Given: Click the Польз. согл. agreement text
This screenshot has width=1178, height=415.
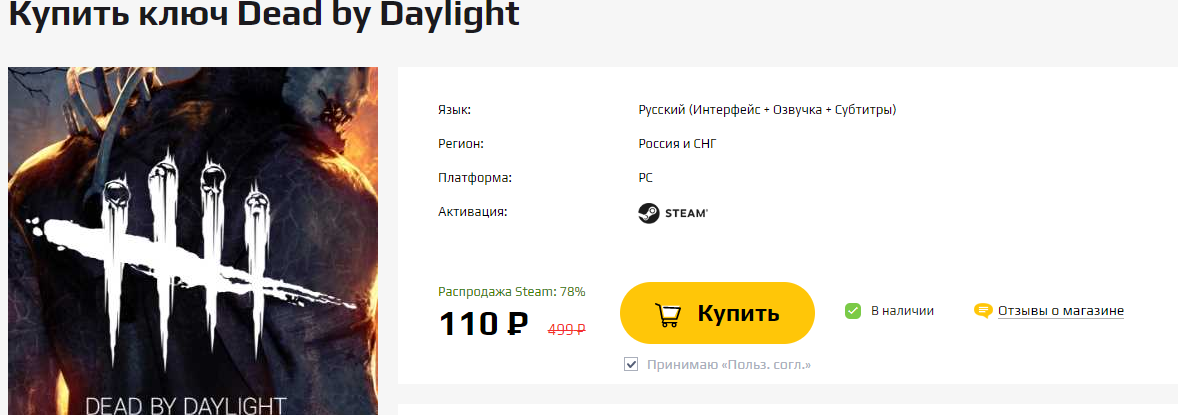Looking at the screenshot, I should [766, 365].
